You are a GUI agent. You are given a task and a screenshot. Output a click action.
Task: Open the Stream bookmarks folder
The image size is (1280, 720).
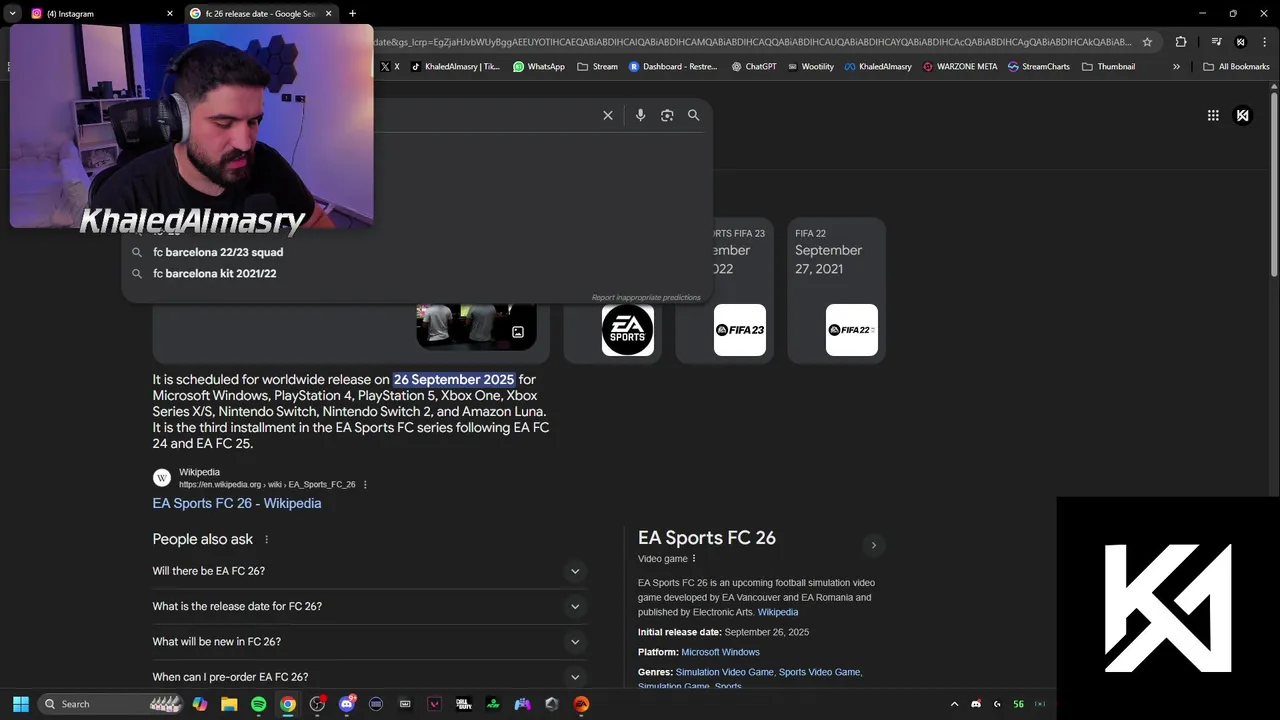[598, 67]
